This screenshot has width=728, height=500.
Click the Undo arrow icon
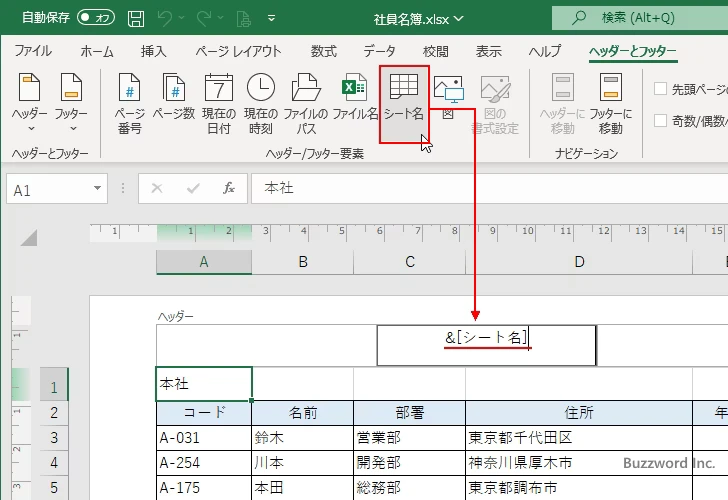point(165,19)
